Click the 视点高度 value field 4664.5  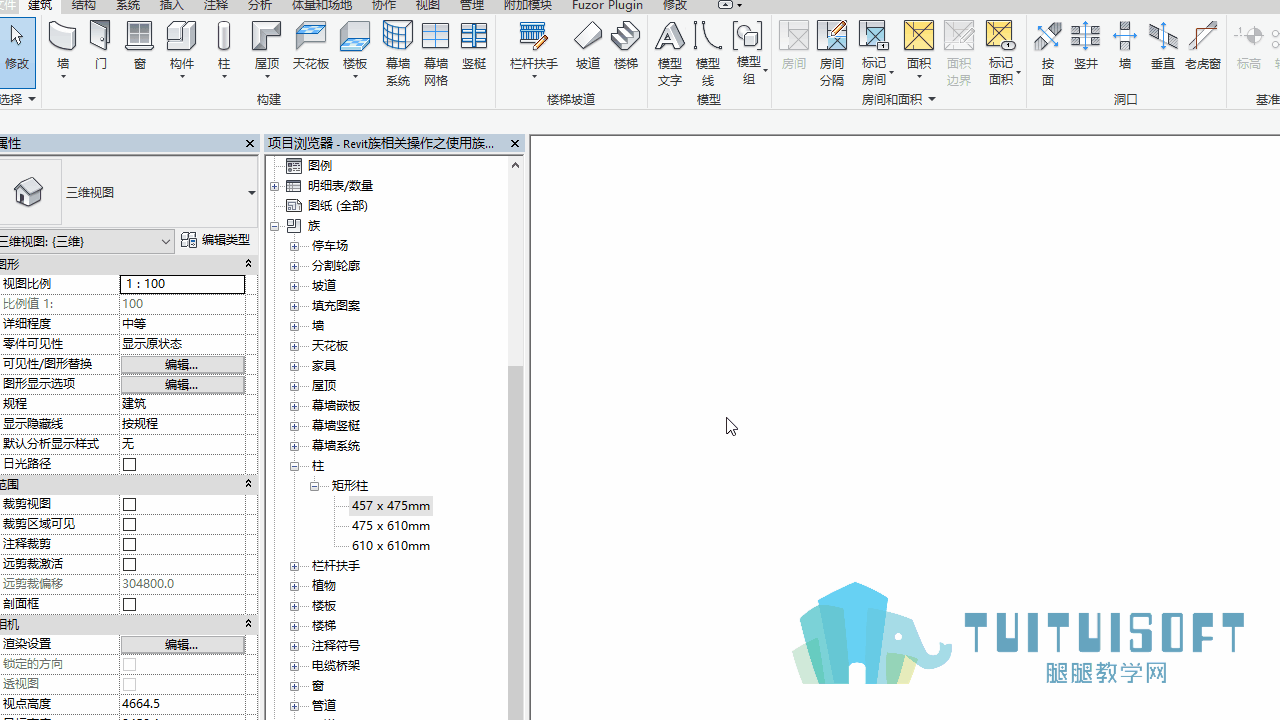tap(182, 704)
